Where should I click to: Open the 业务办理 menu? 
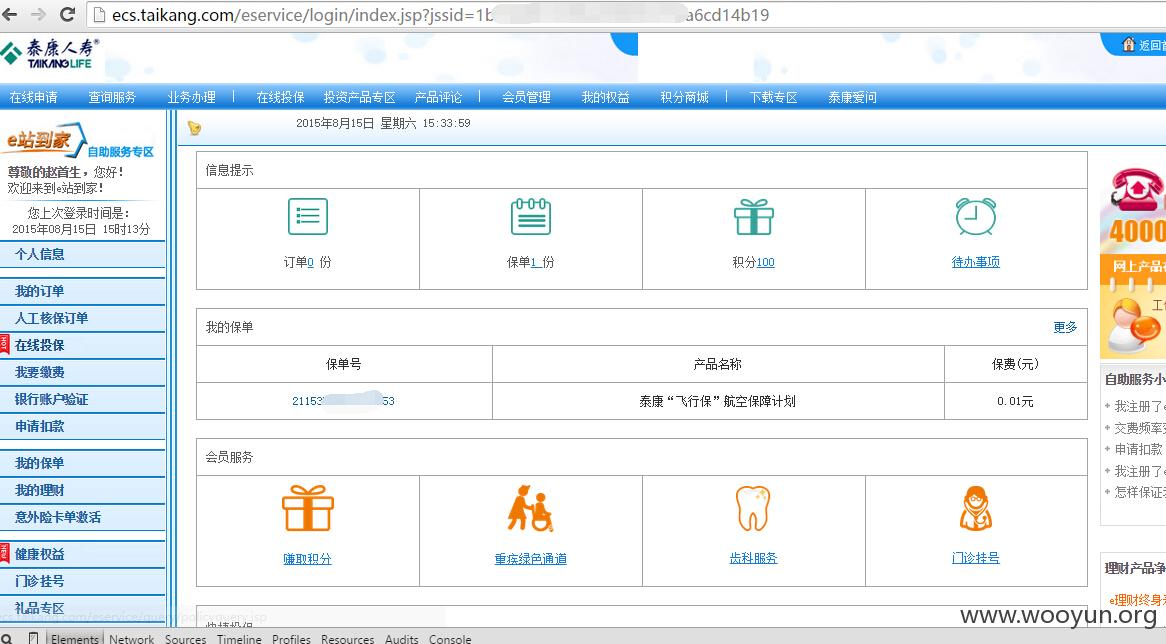pyautogui.click(x=191, y=97)
